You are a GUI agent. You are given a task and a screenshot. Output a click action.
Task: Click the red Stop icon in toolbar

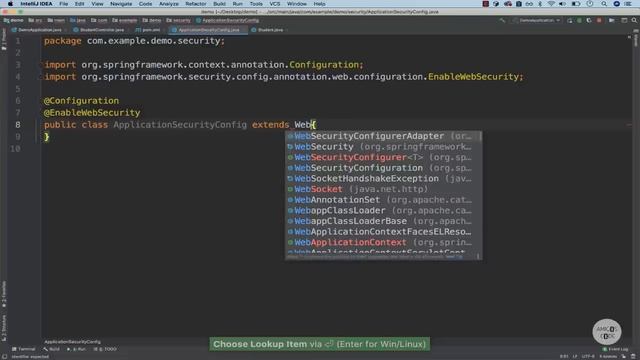click(x=599, y=20)
